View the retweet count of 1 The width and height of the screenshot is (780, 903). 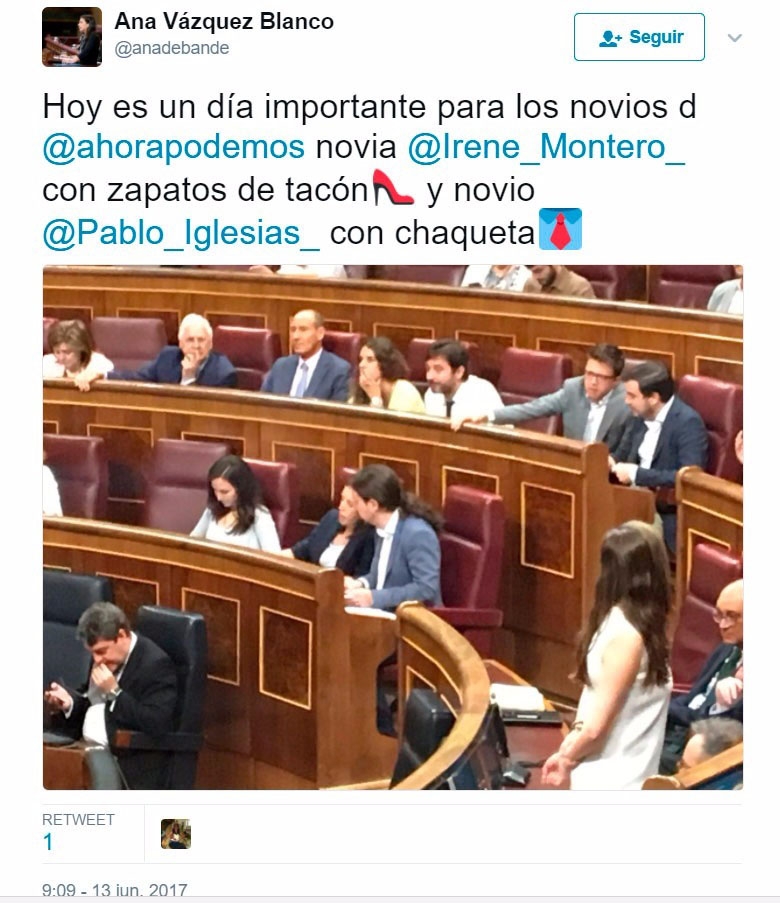48,842
